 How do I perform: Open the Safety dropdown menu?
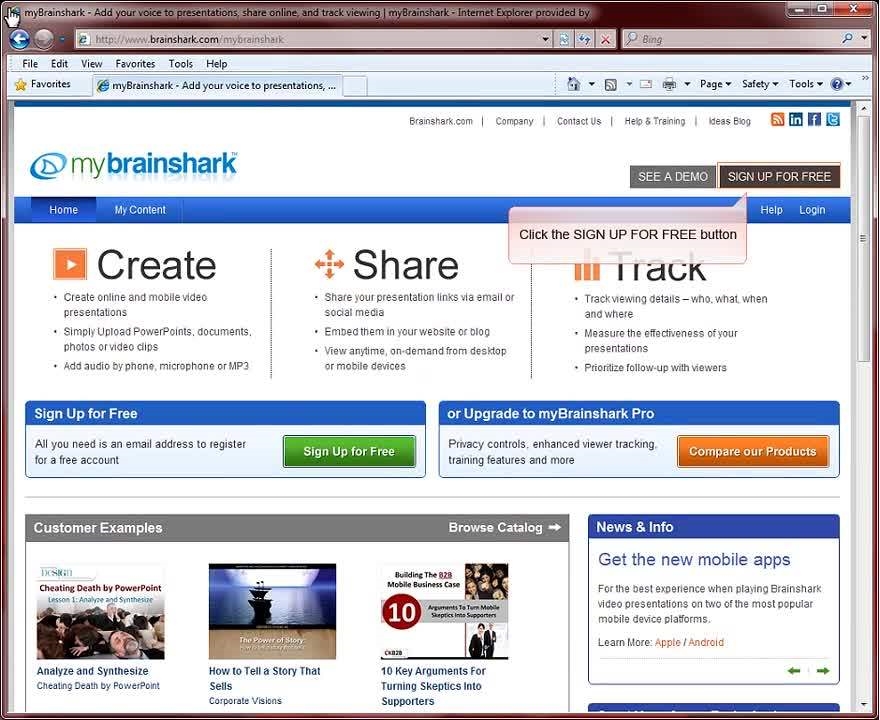click(760, 84)
